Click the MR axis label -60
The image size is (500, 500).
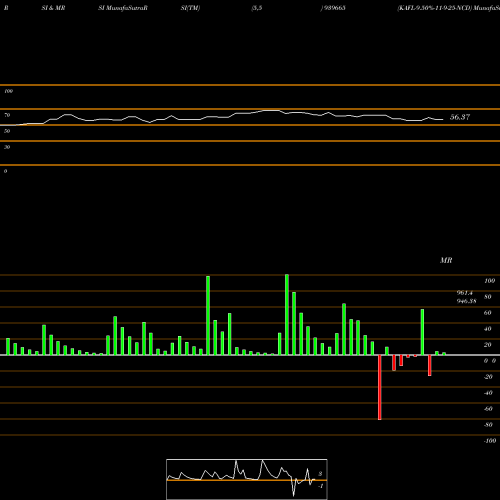tap(488, 409)
